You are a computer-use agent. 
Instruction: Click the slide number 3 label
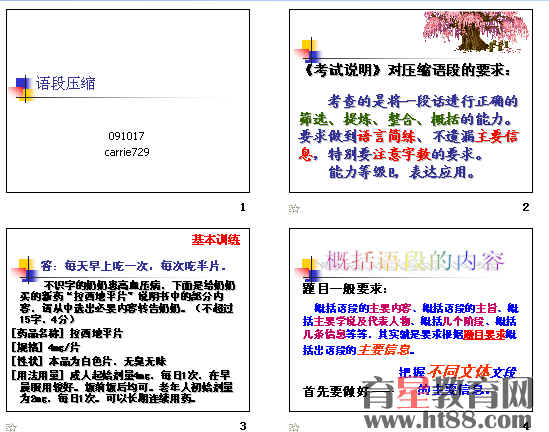pos(243,426)
